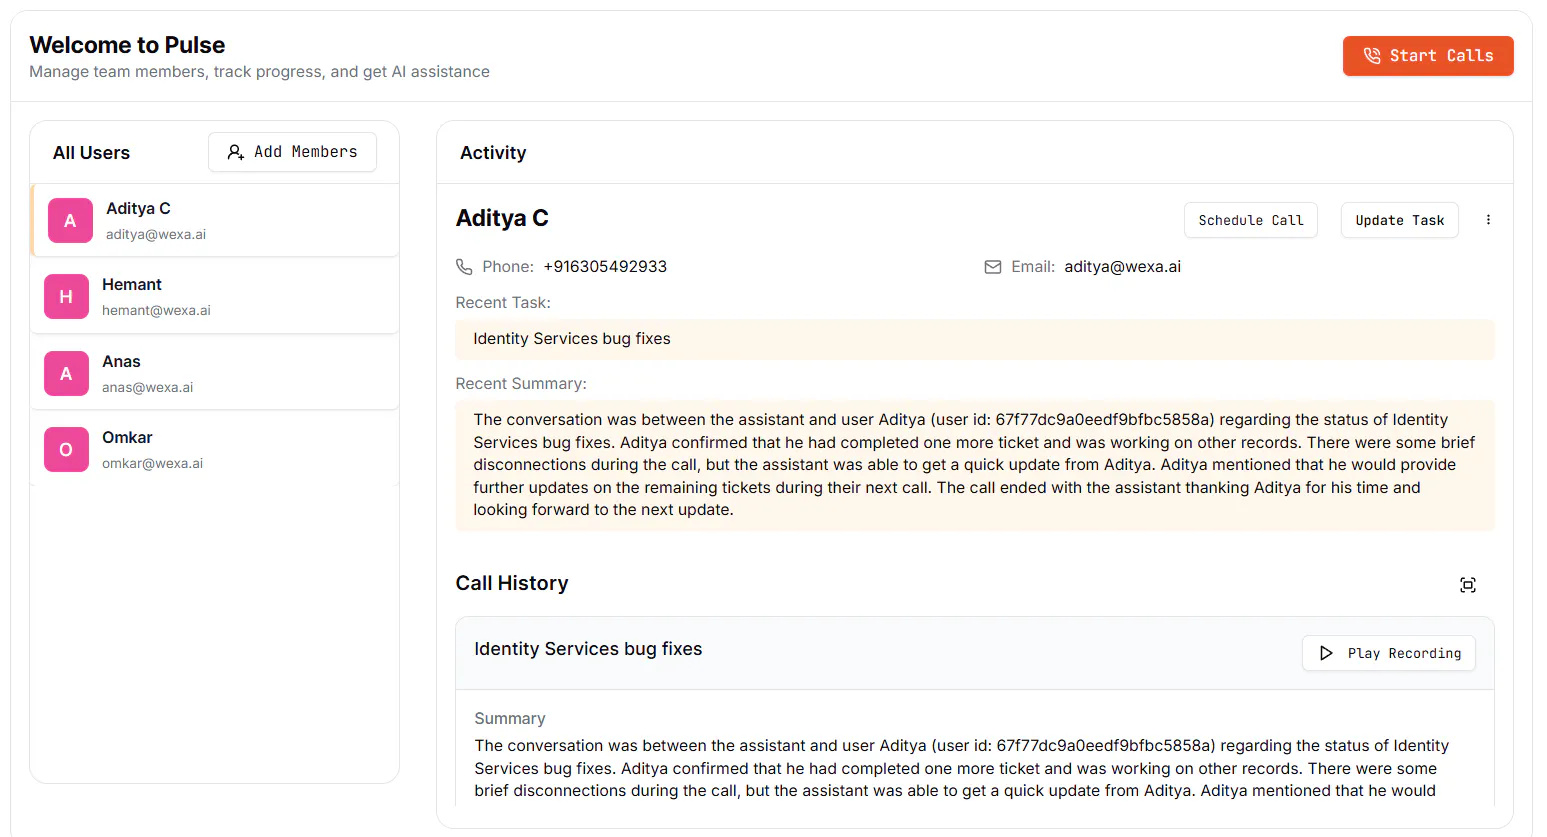This screenshot has height=837, width=1547.
Task: Click anas@wexa.ai email text
Action: click(148, 387)
